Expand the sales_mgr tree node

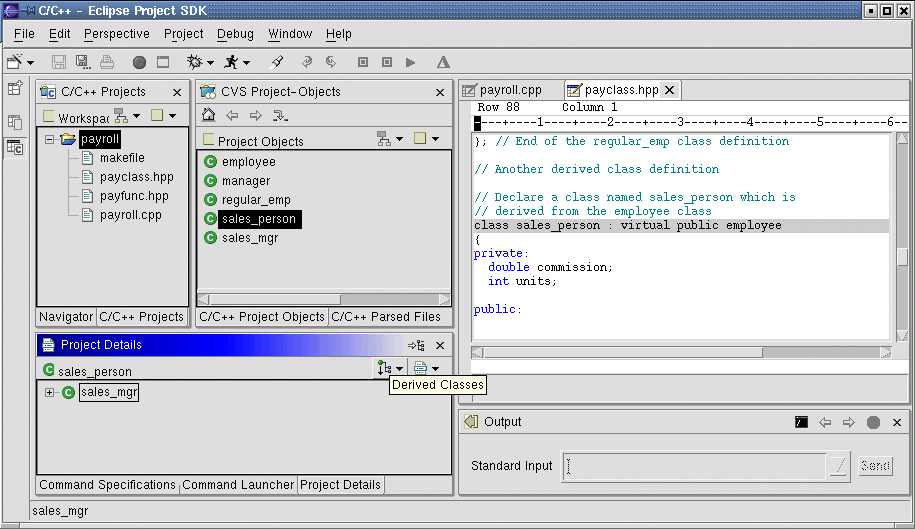(49, 393)
